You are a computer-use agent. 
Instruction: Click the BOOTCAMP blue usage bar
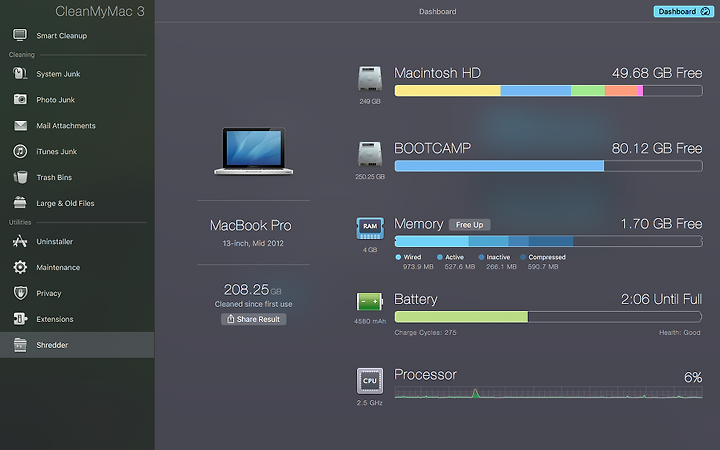499,166
